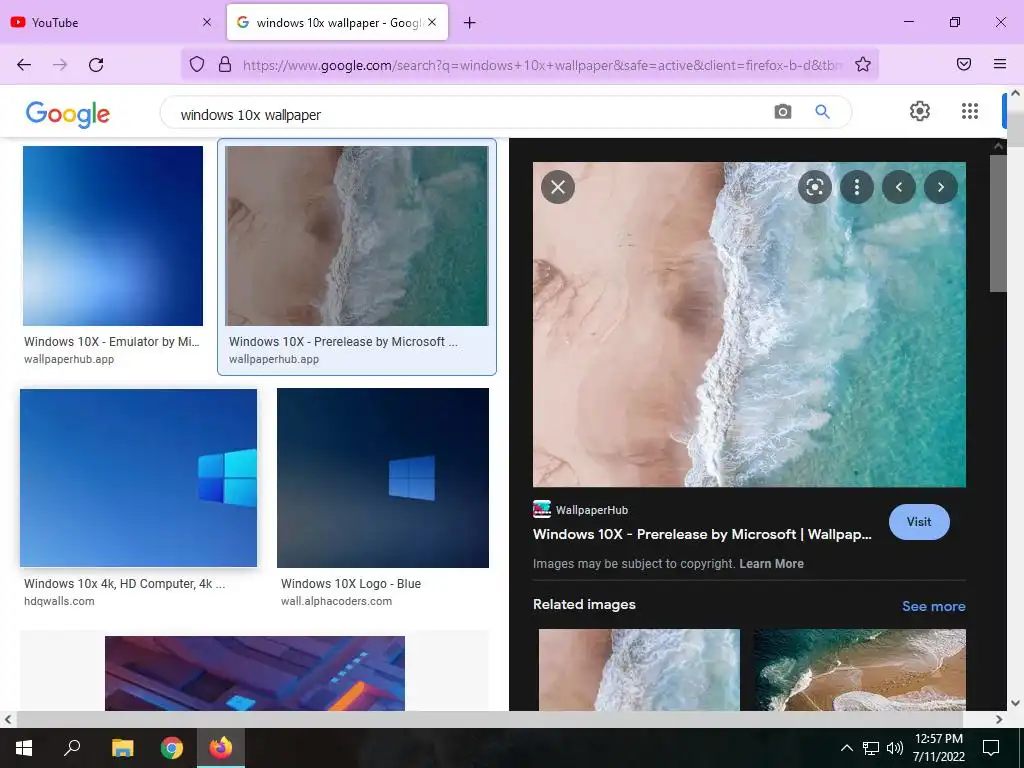Open the blue Windows 10X Emulator thumbnail
This screenshot has width=1024, height=768.
(113, 236)
